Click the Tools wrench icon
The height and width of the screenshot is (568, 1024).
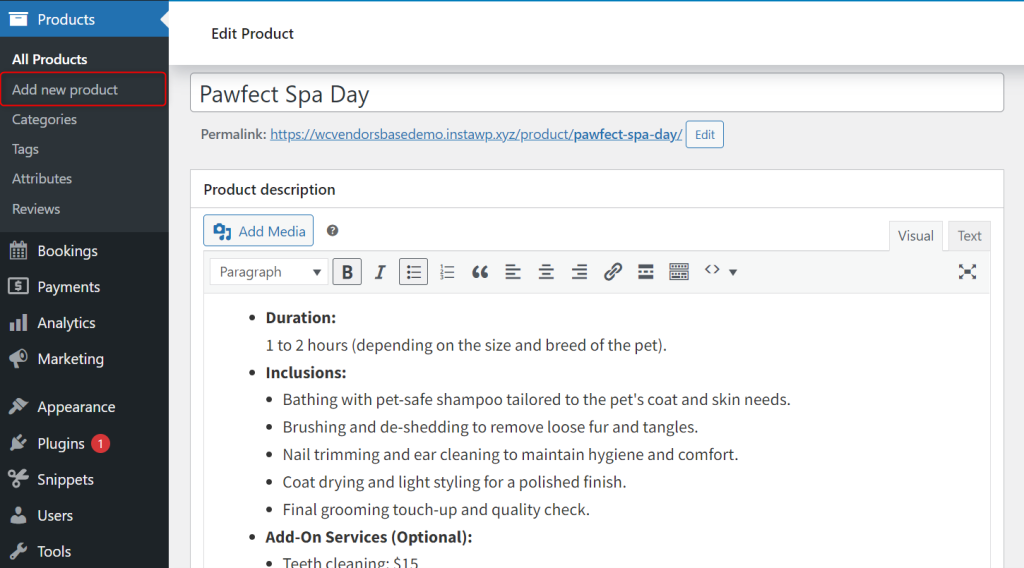pyautogui.click(x=18, y=551)
